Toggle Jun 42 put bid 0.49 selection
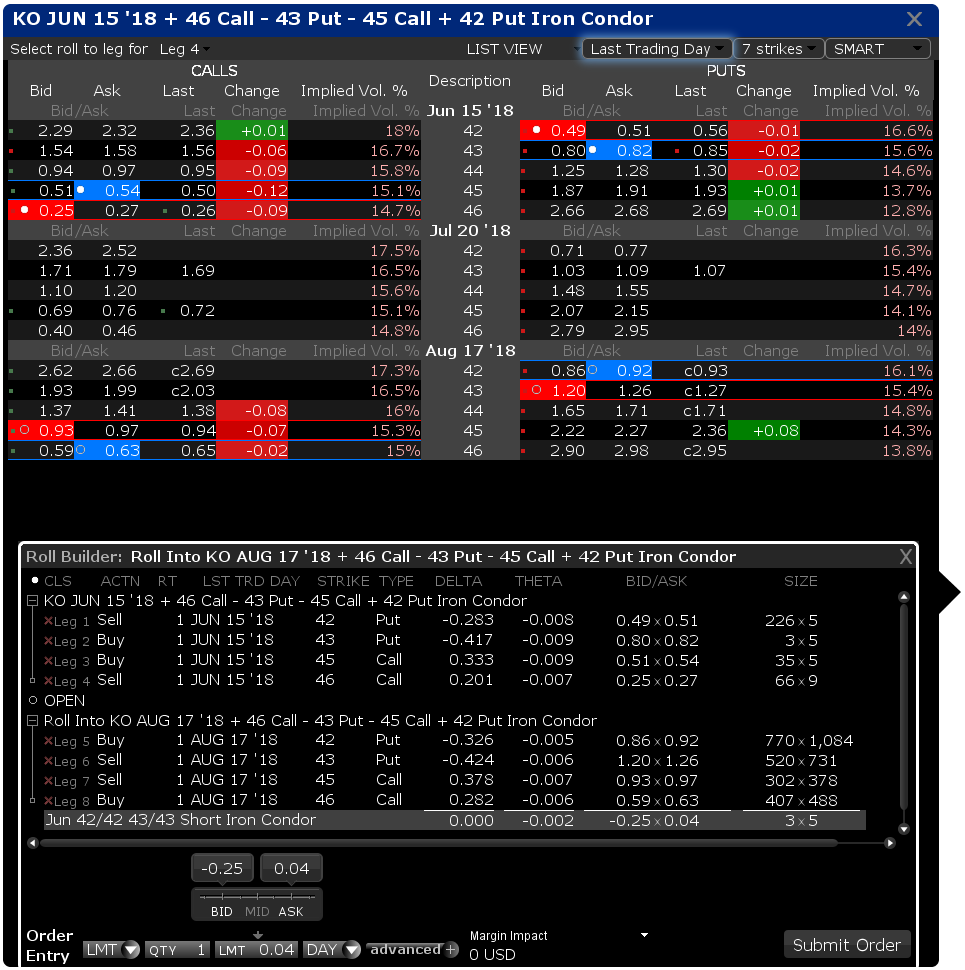The width and height of the screenshot is (965, 970). (x=552, y=131)
